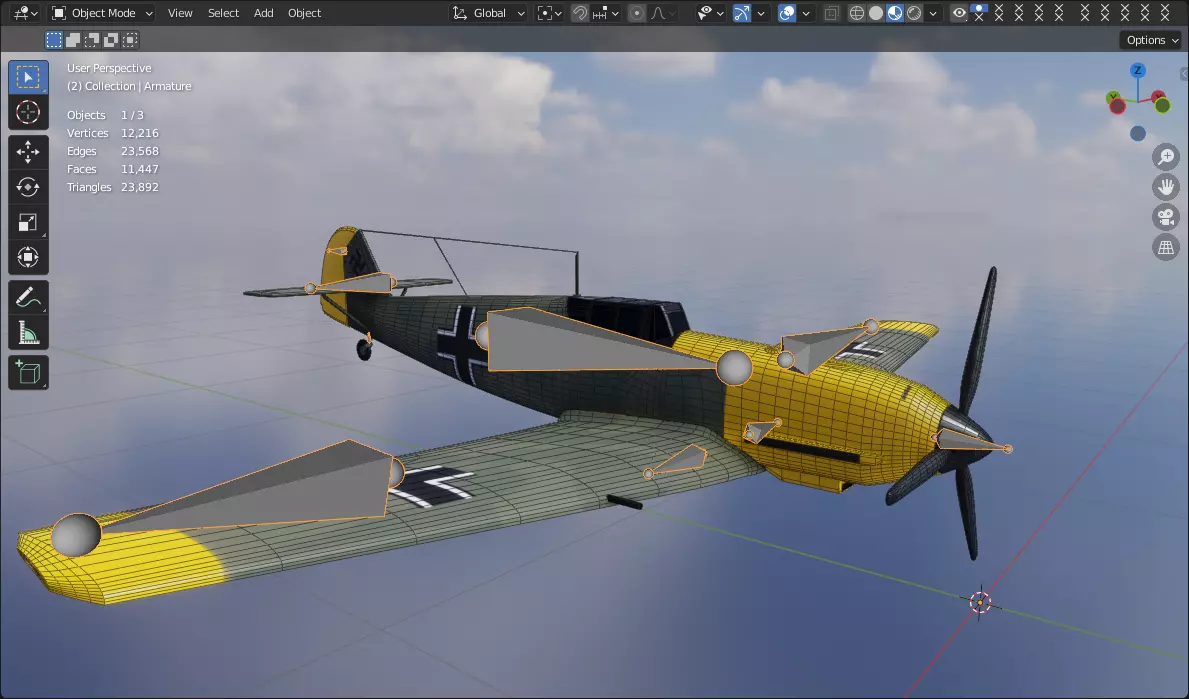This screenshot has height=699, width=1189.
Task: Switch perspective/orthographic with grid icon
Action: point(1165,248)
